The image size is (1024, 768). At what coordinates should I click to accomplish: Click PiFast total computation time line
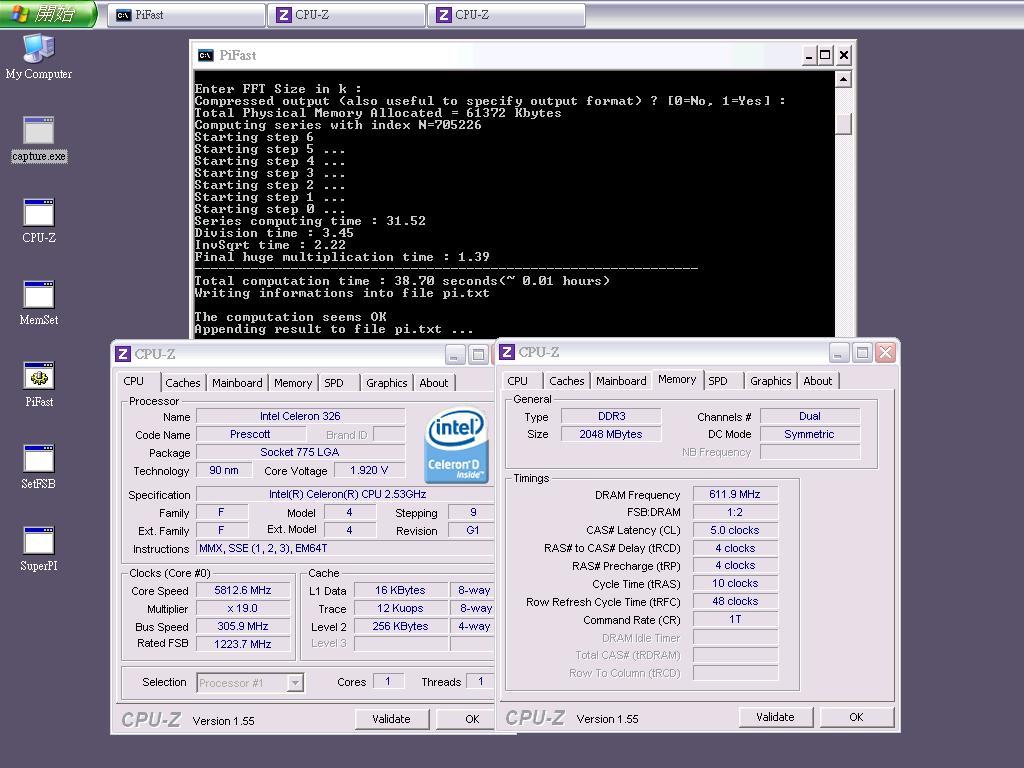402,281
